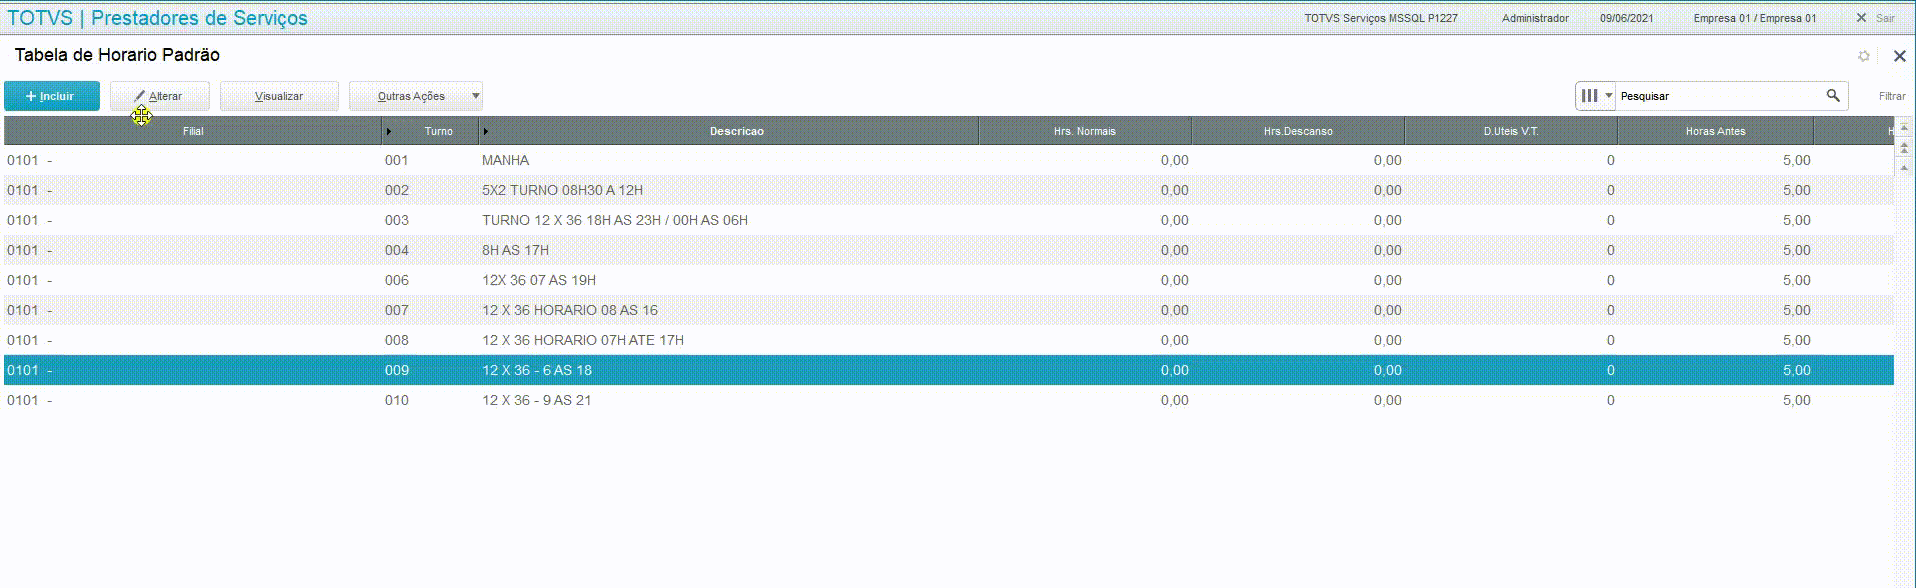Select row 12 X 36 HORARIO 08 AS 16
1916x588 pixels.
949,310
